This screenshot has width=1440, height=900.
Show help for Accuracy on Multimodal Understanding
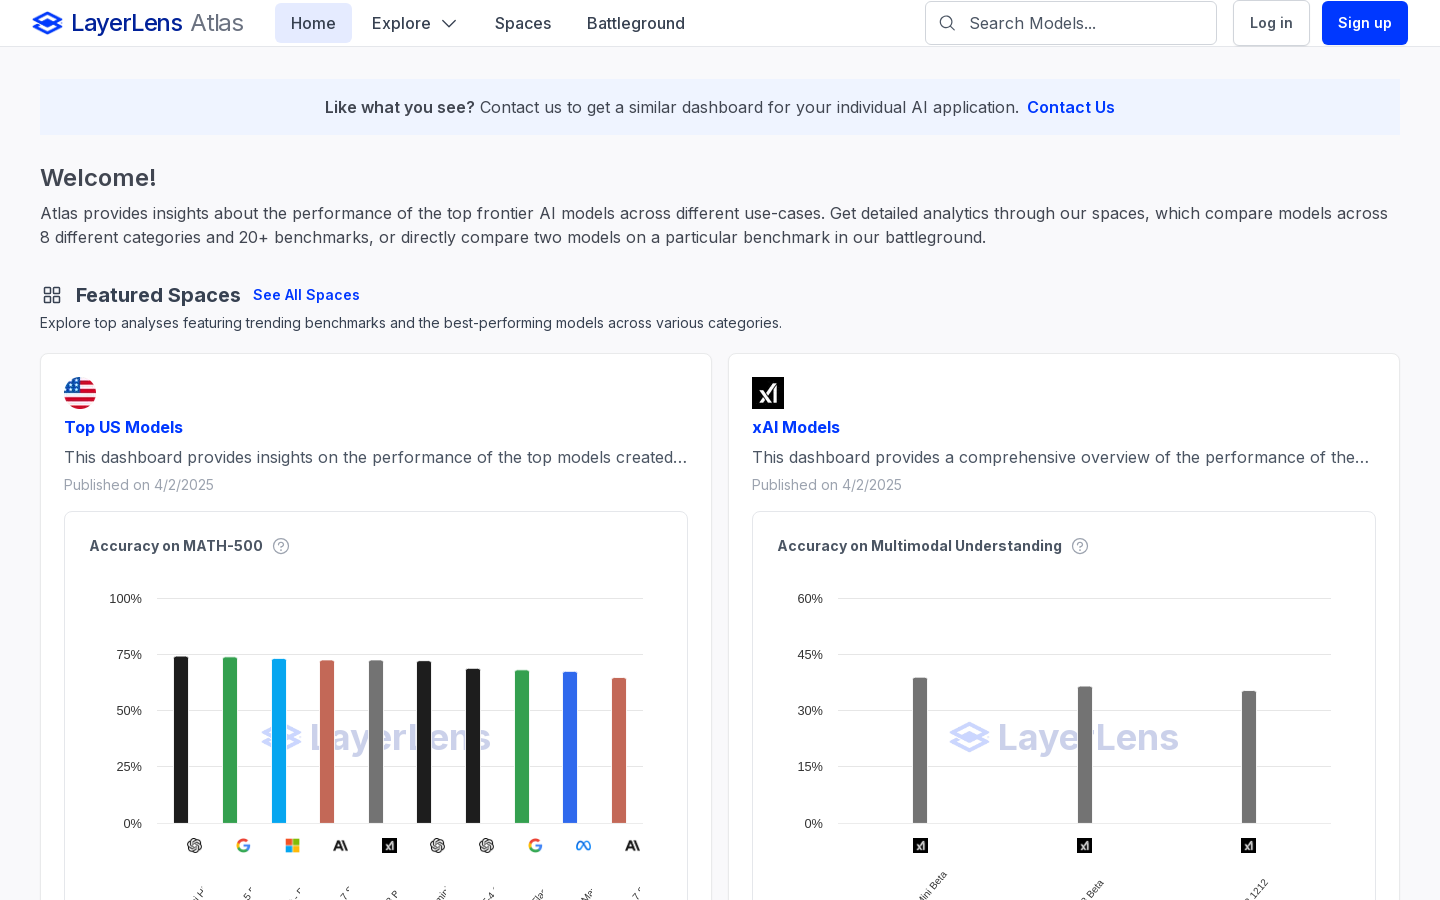1080,546
